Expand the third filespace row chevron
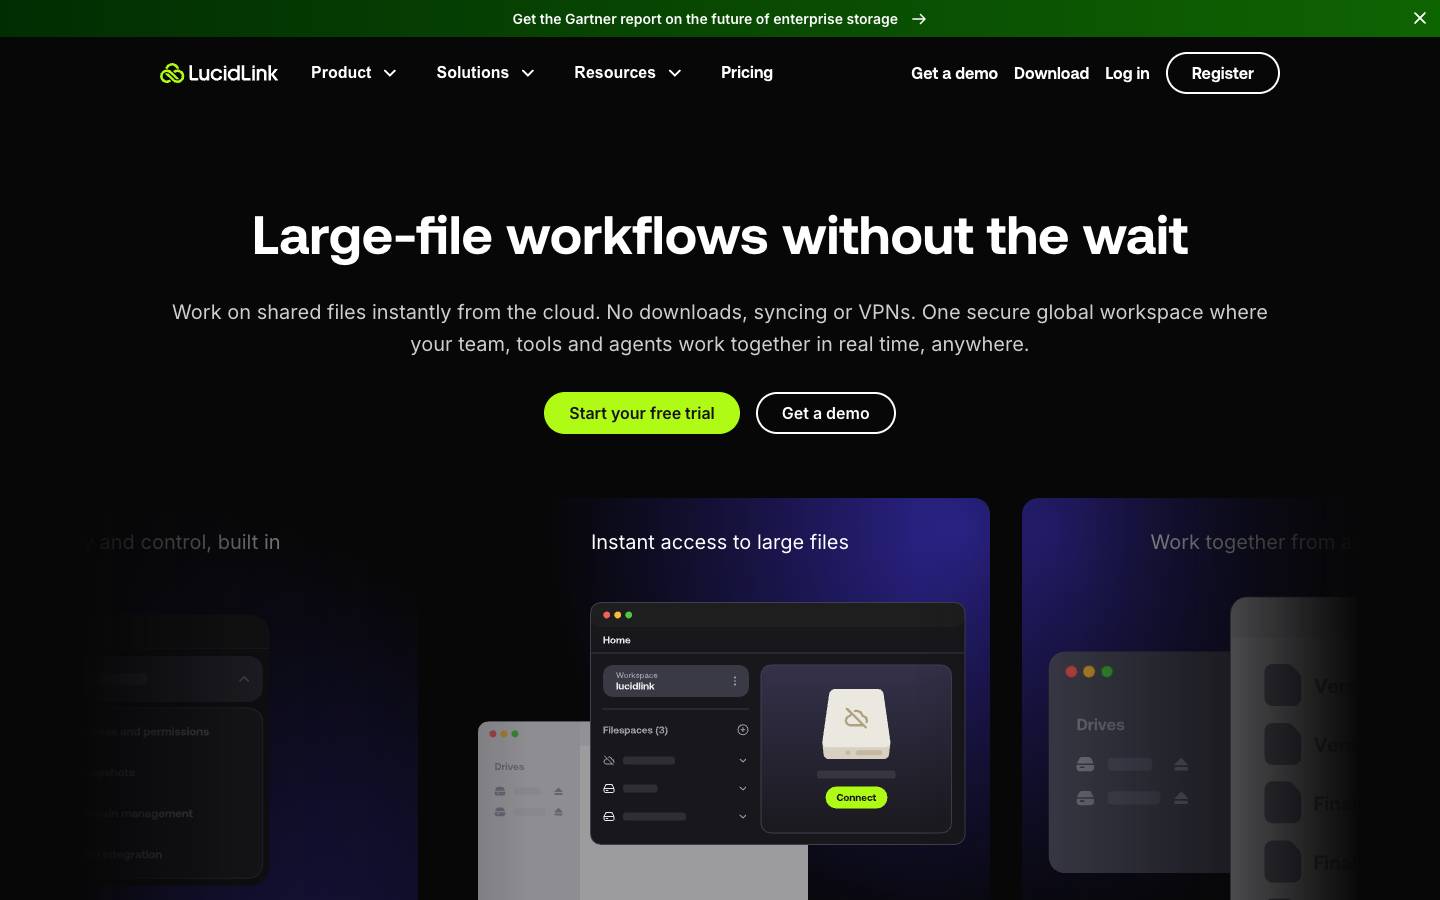This screenshot has width=1440, height=900. click(743, 817)
